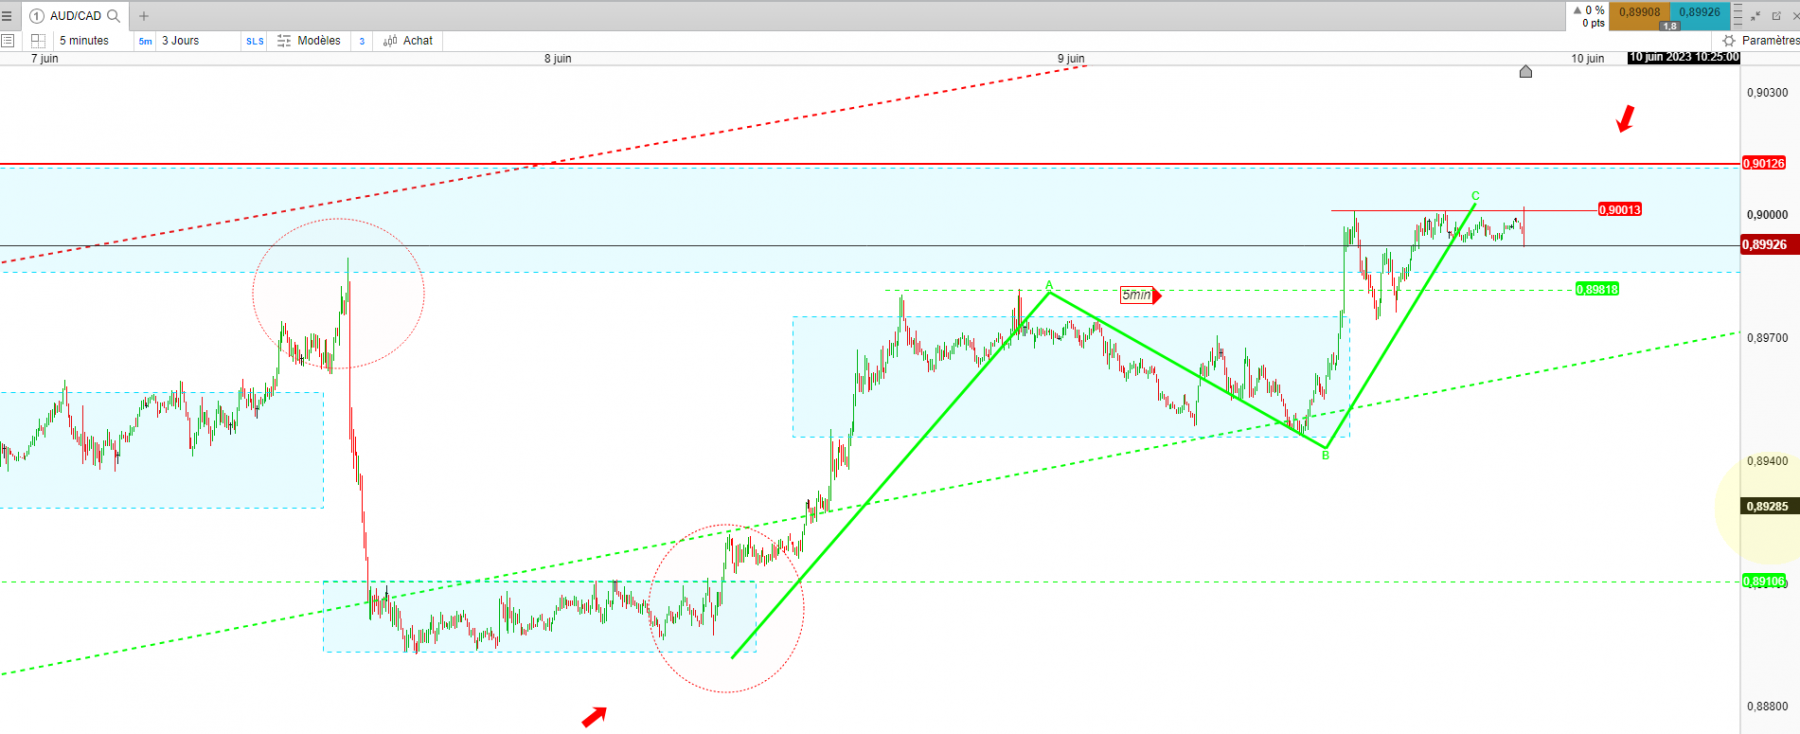The width and height of the screenshot is (1800, 734).
Task: Click the dark red 0,89926 current price label
Action: (1769, 244)
